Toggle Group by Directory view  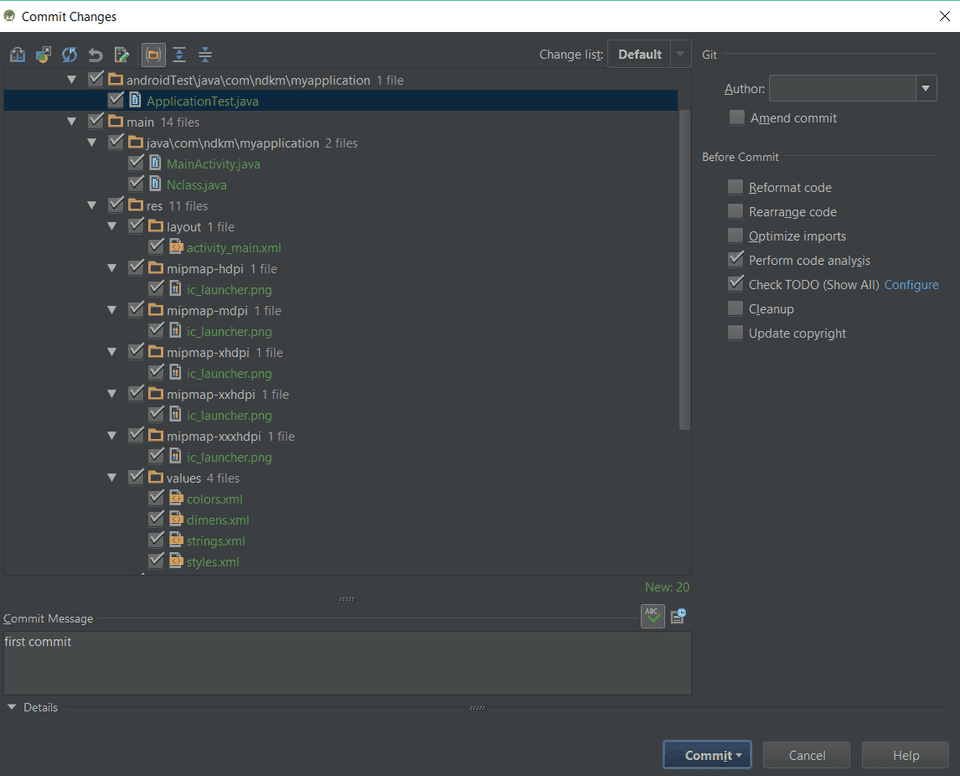[x=153, y=54]
